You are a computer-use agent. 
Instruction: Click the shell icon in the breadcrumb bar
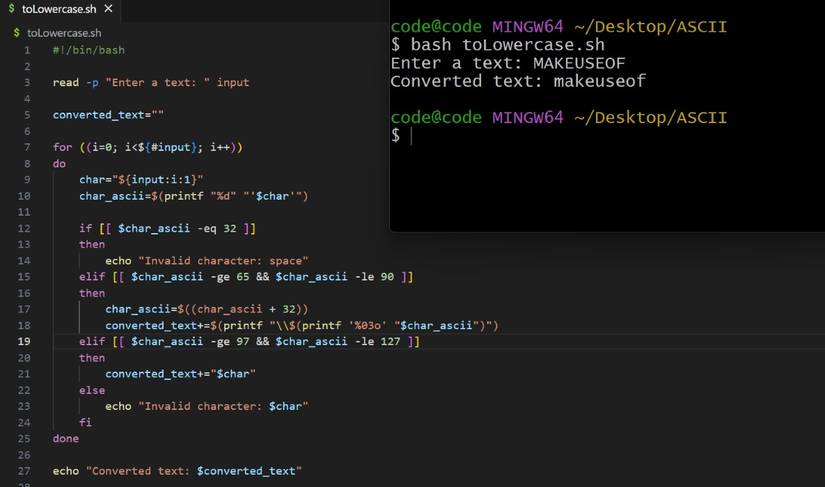[x=16, y=32]
